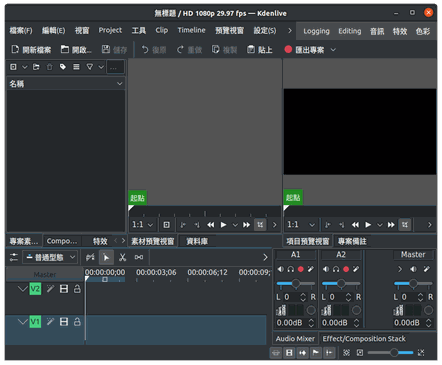Open timeline track settings sliders icon
The width and height of the screenshot is (442, 365).
[14, 257]
